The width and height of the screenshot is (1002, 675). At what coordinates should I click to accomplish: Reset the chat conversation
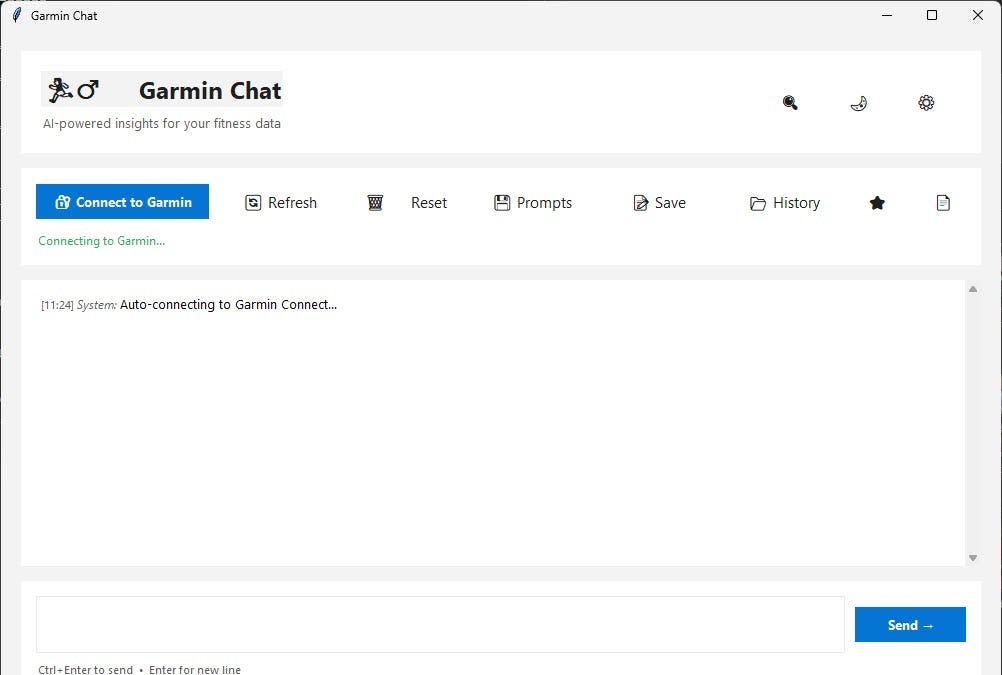(429, 203)
